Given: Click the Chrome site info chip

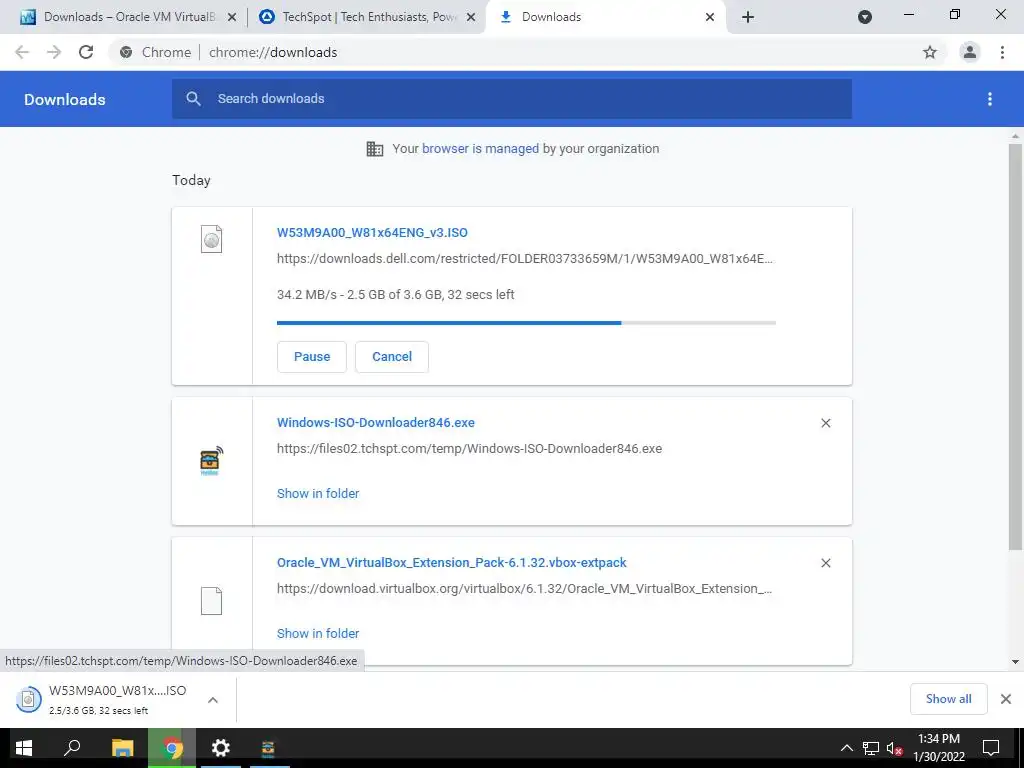Looking at the screenshot, I should [157, 52].
